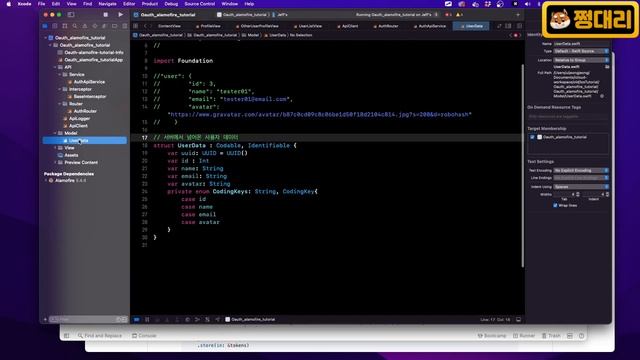640x360 pixels.
Task: Click the yellow warning count in activity bar
Action: [x=459, y=15]
